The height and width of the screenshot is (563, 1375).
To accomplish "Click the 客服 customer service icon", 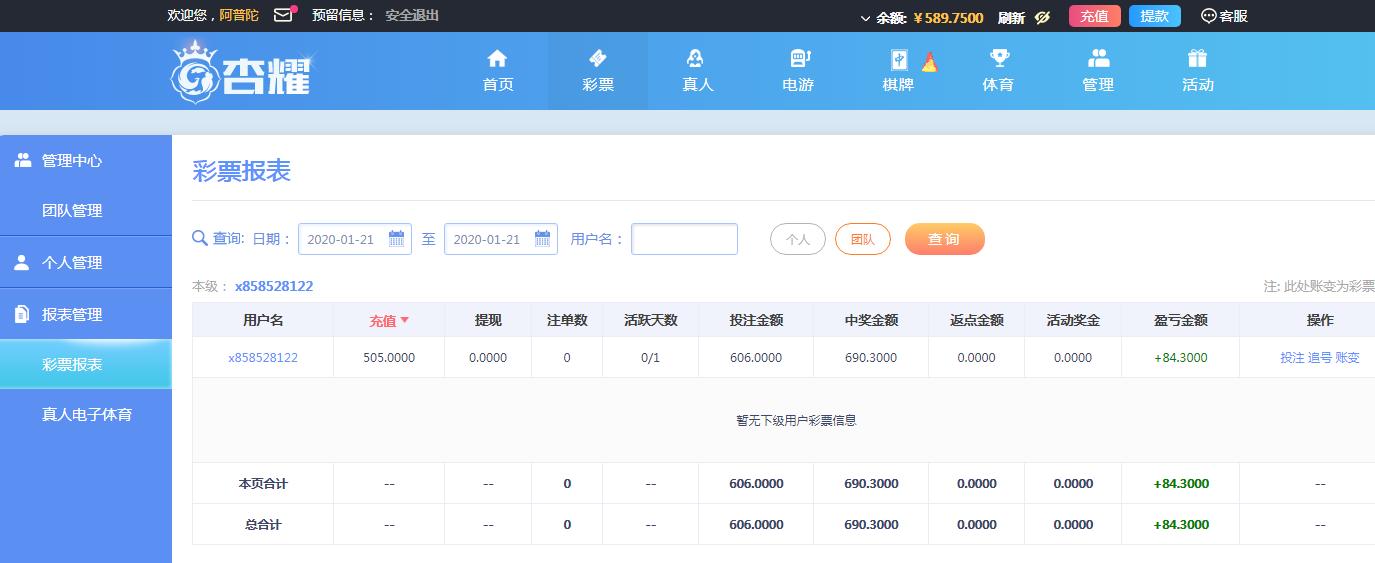I will pos(1208,16).
